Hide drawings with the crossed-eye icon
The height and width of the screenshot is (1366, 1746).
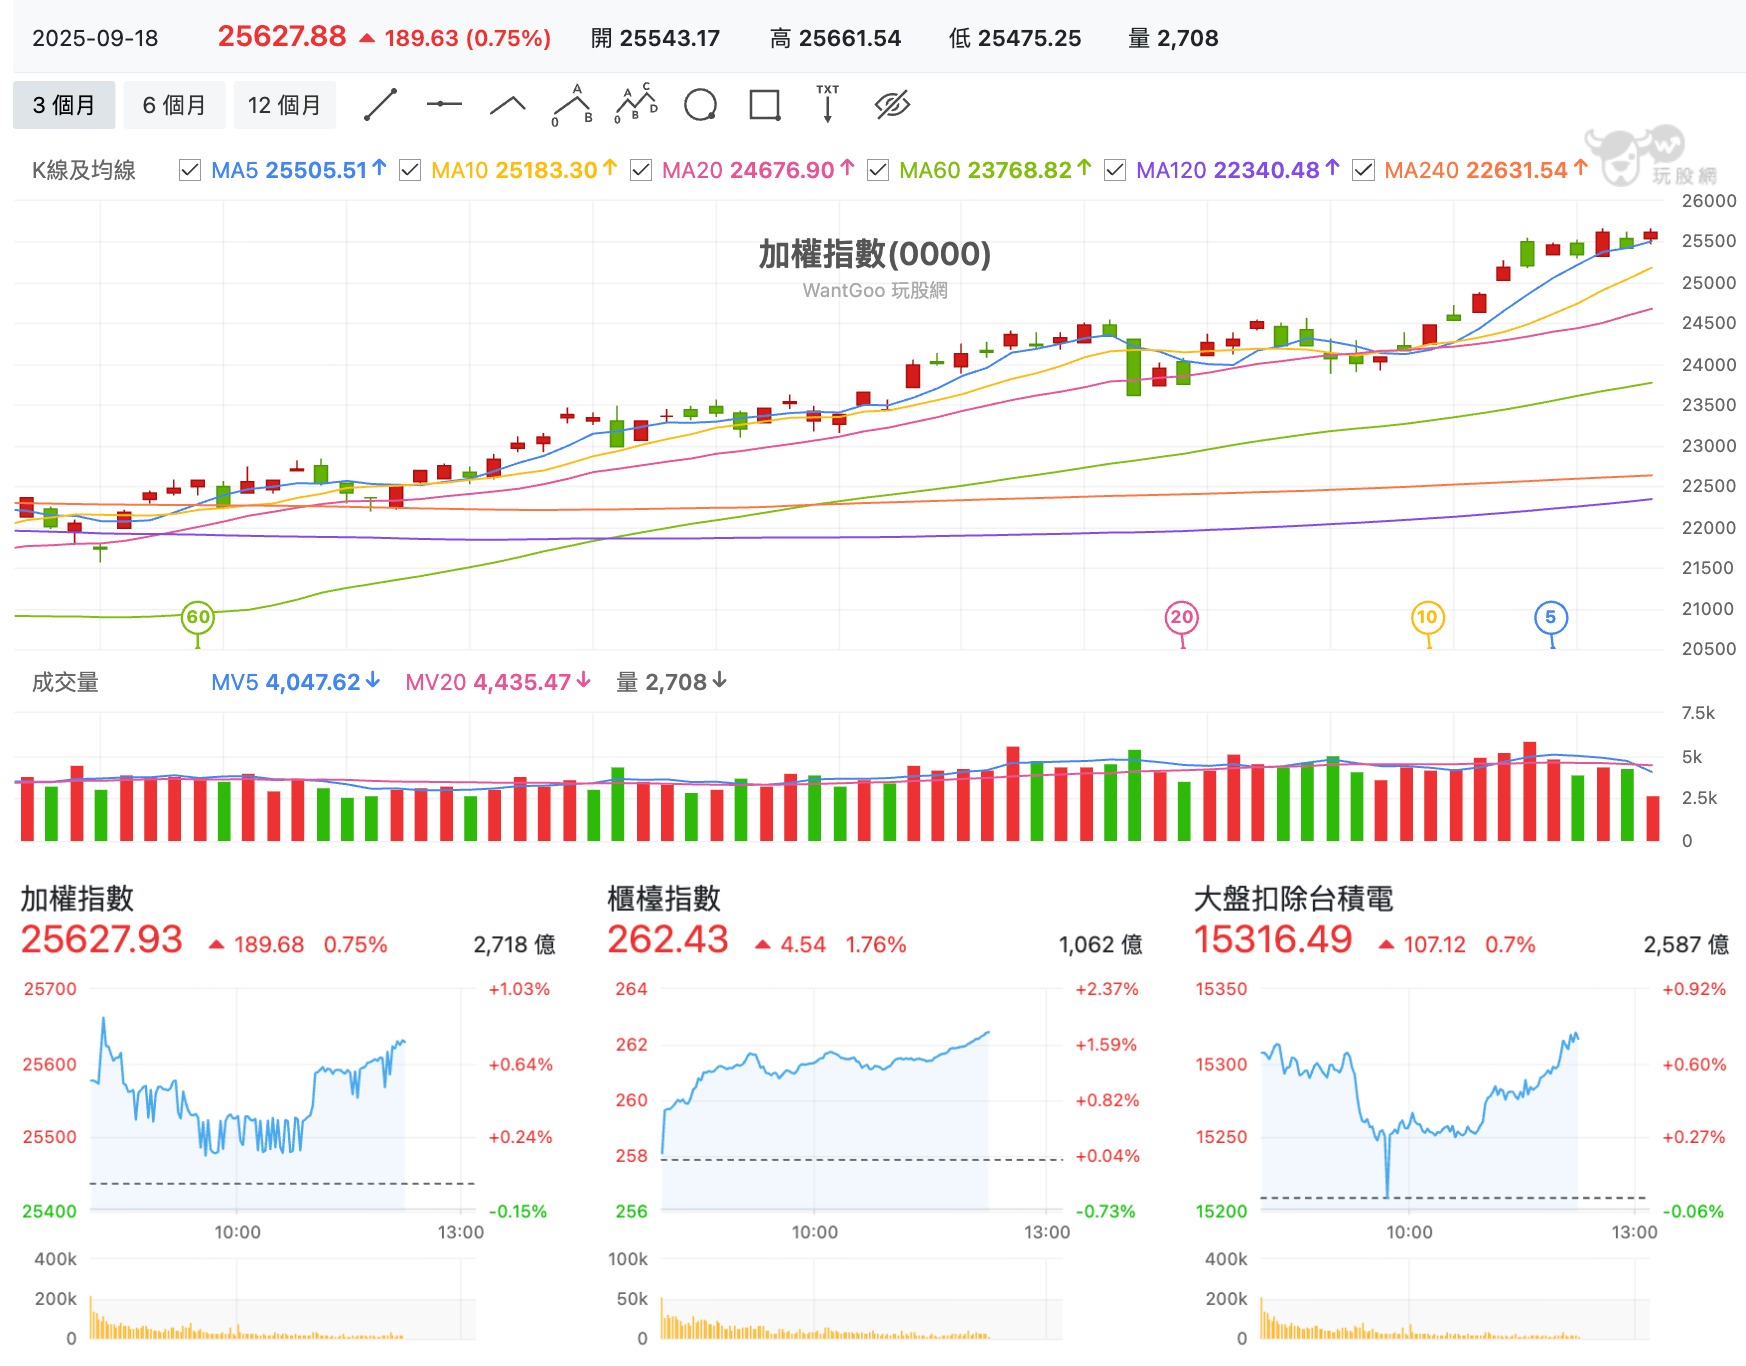pos(892,105)
